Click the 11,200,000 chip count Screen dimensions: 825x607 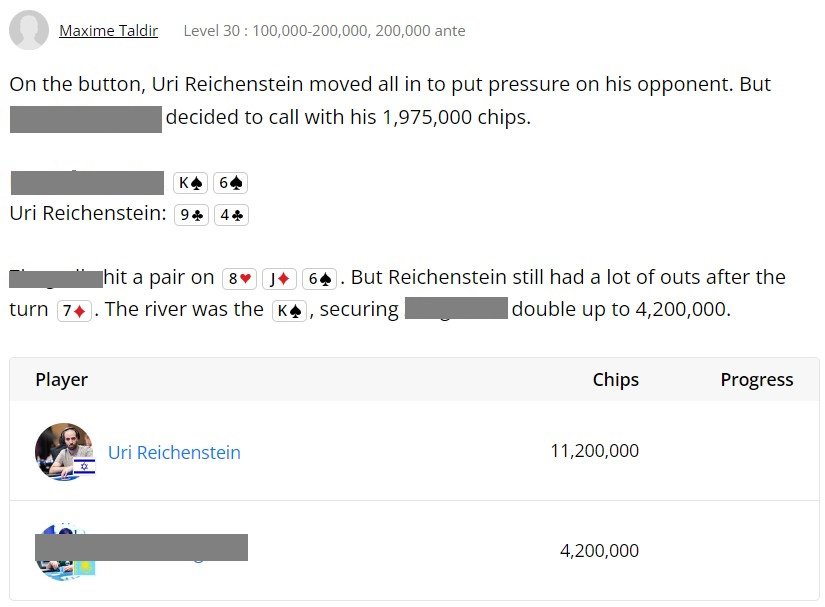point(594,451)
